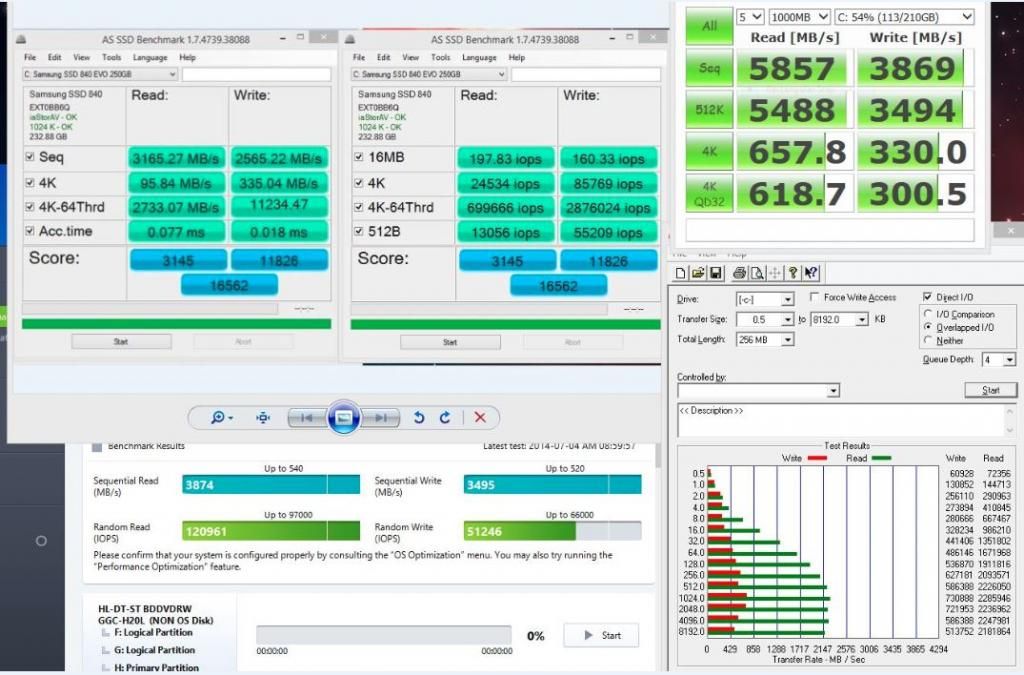Open the View menu in AS SSD iops window
Image resolution: width=1024 pixels, height=675 pixels.
click(410, 57)
